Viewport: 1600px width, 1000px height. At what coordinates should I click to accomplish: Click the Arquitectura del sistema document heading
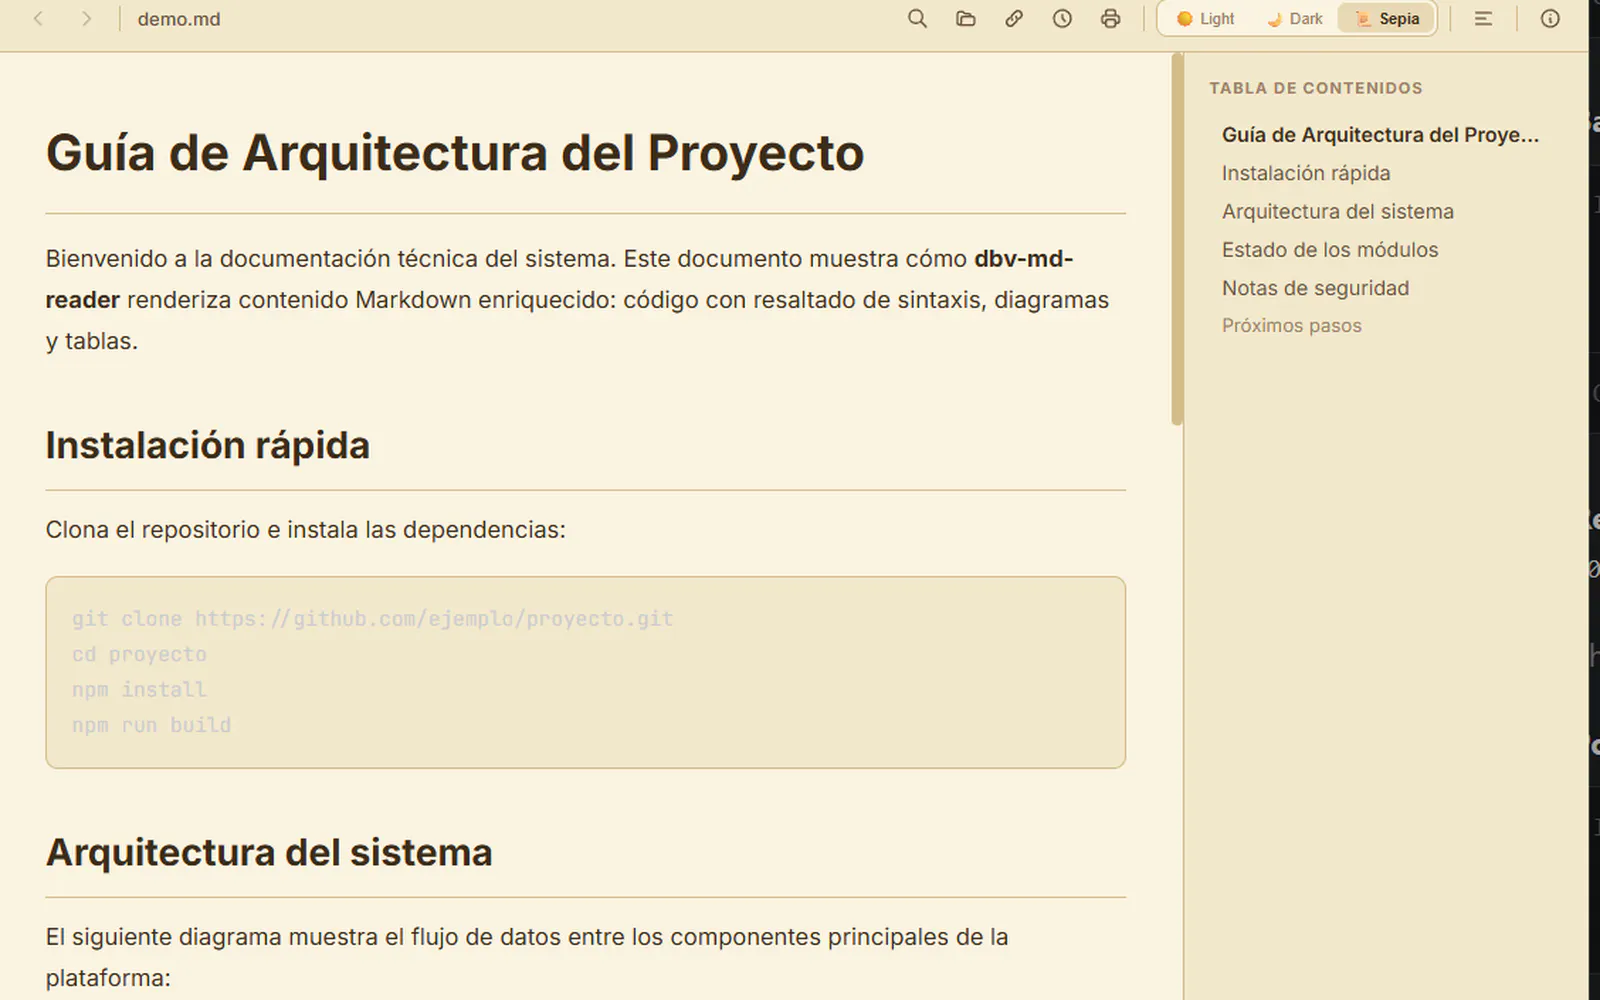(x=269, y=853)
